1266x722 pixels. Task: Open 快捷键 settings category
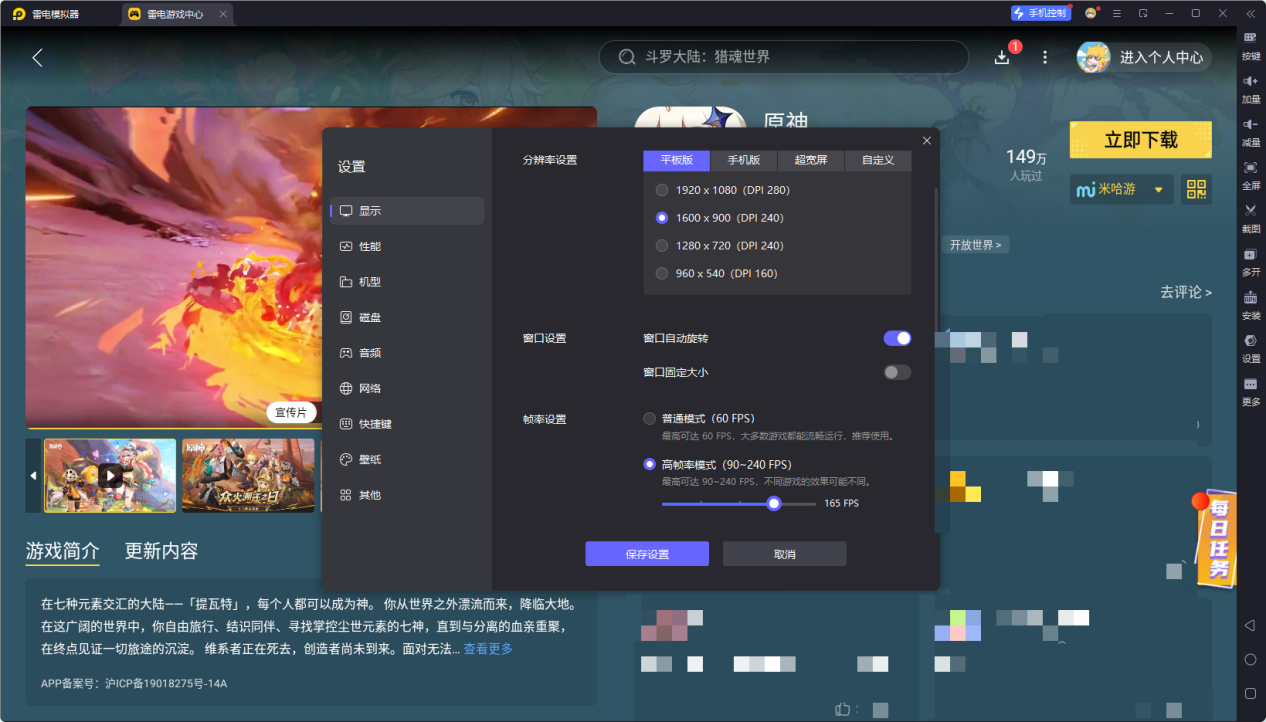point(407,424)
